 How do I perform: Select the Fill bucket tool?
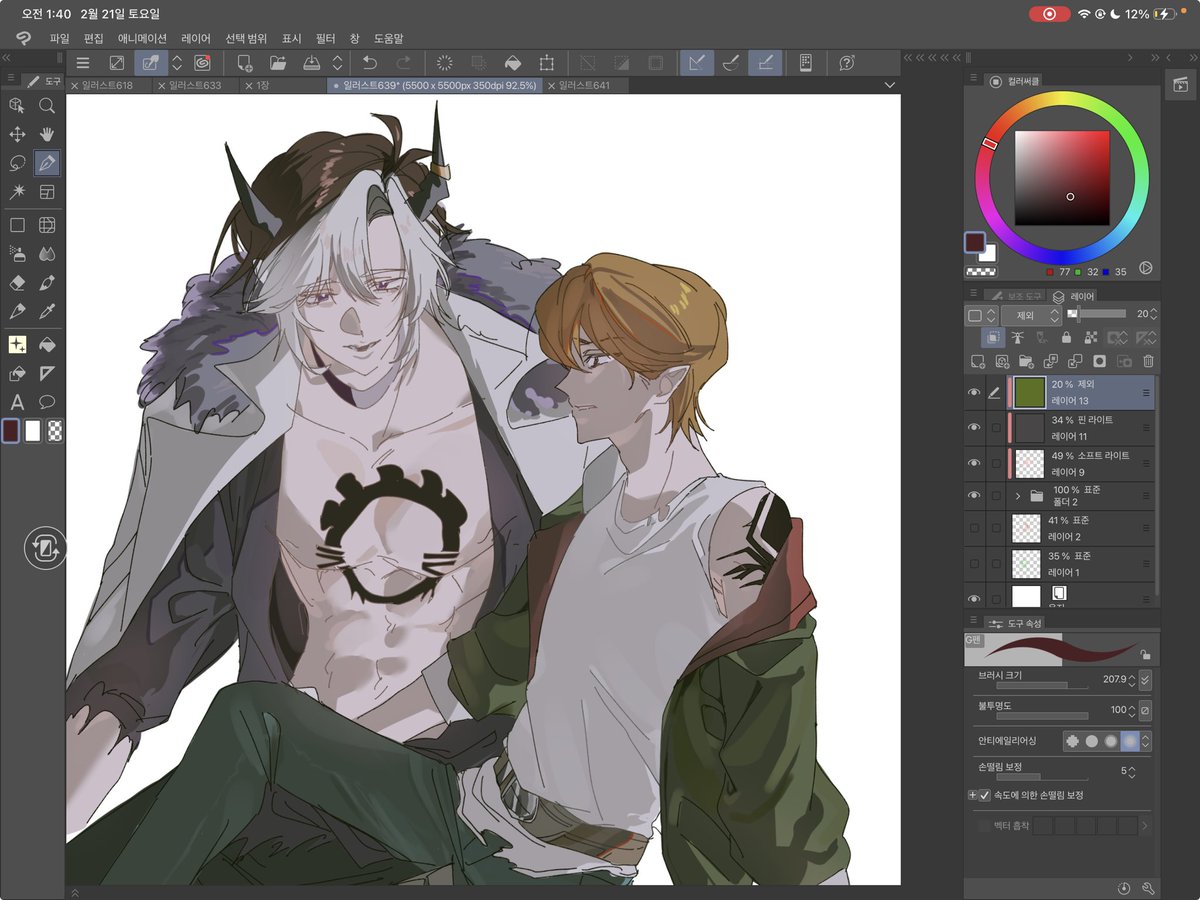[x=47, y=344]
